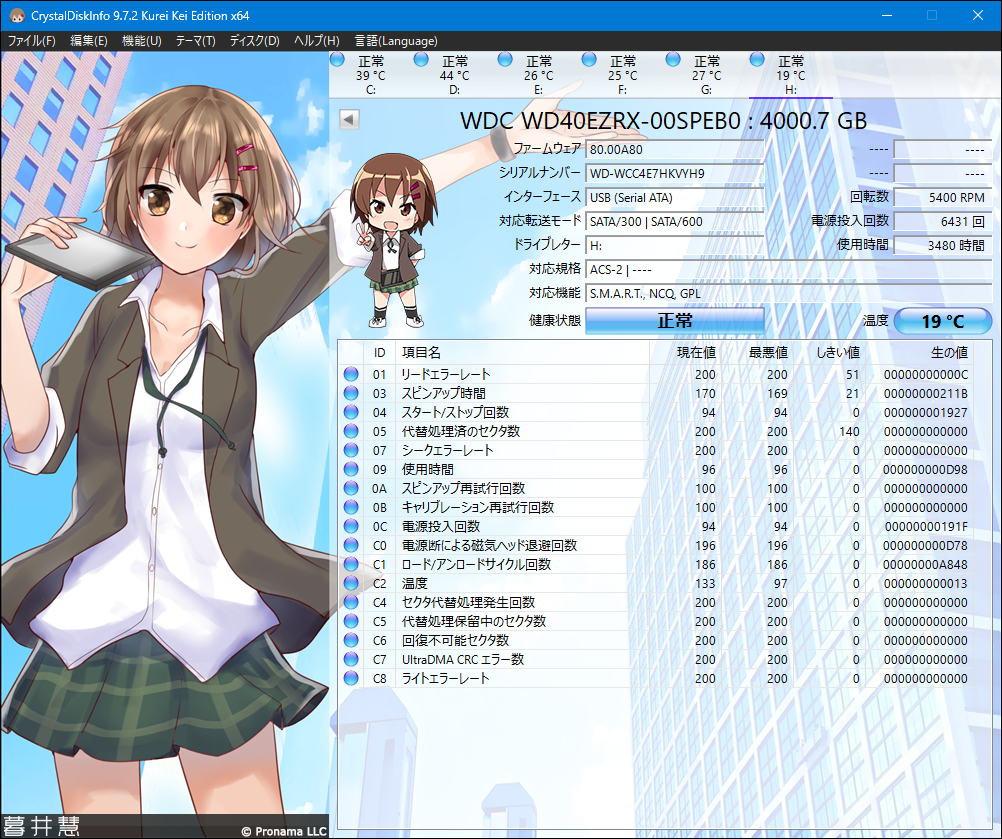The width and height of the screenshot is (1002, 839).
Task: Click the 生の値 column header
Action: [x=948, y=352]
